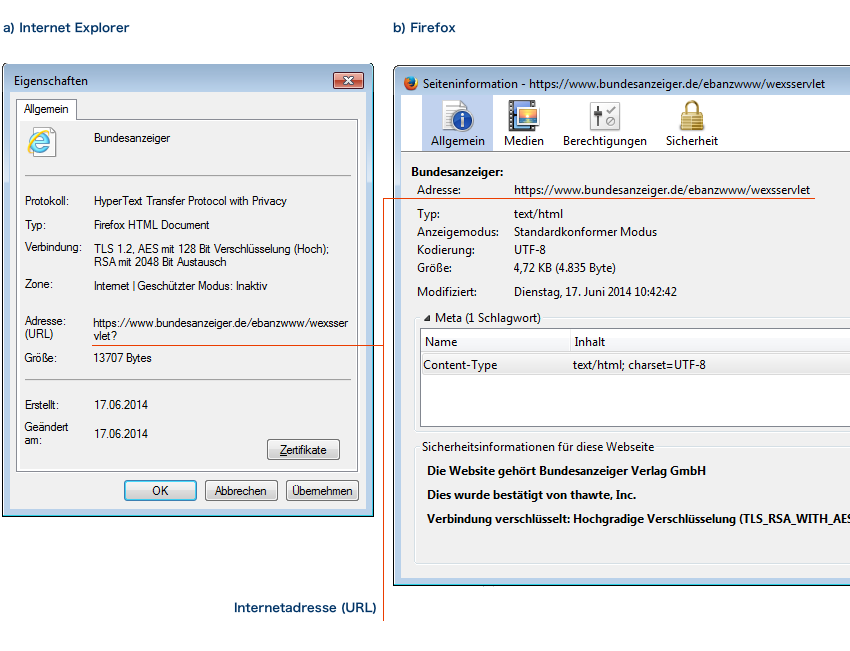Click the 'Firefox HTML Document' type value

coord(151,225)
